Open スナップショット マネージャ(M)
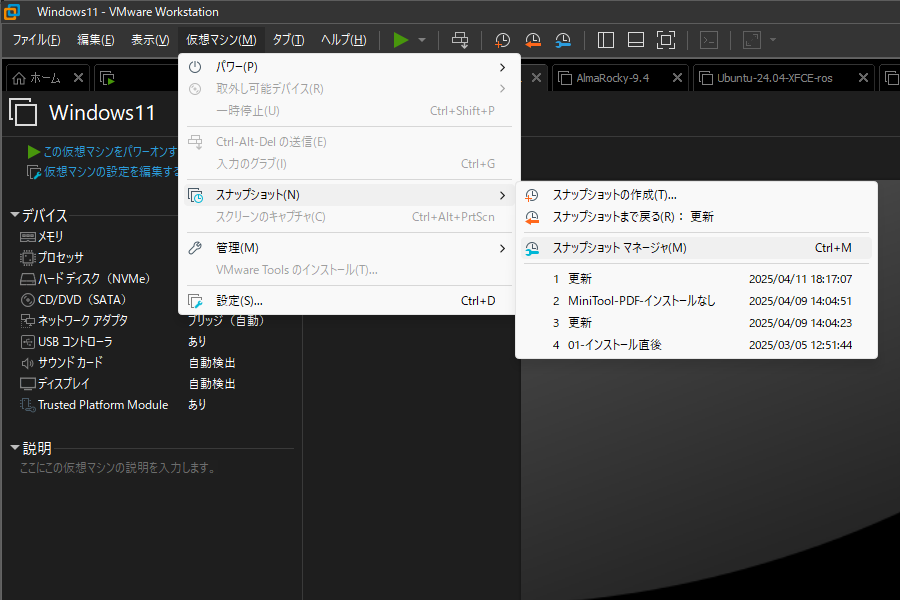The width and height of the screenshot is (900, 600). pos(696,248)
